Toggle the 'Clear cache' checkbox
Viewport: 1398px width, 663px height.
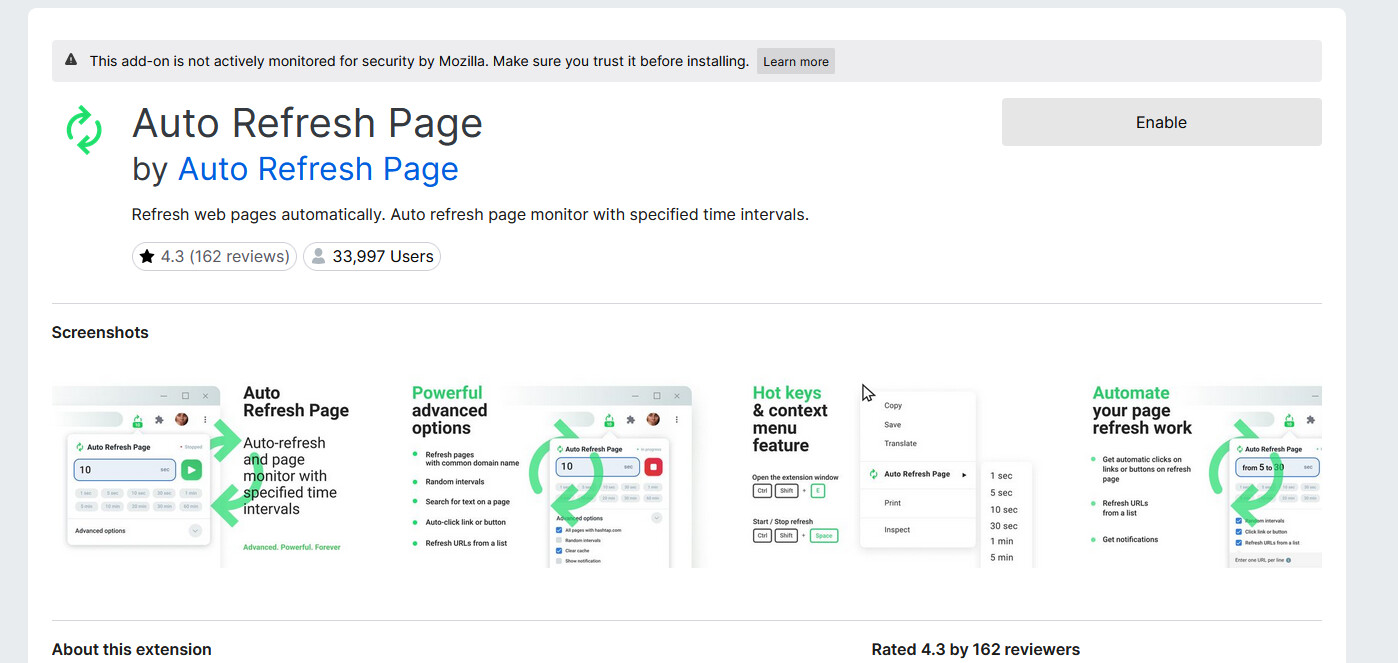[558, 551]
